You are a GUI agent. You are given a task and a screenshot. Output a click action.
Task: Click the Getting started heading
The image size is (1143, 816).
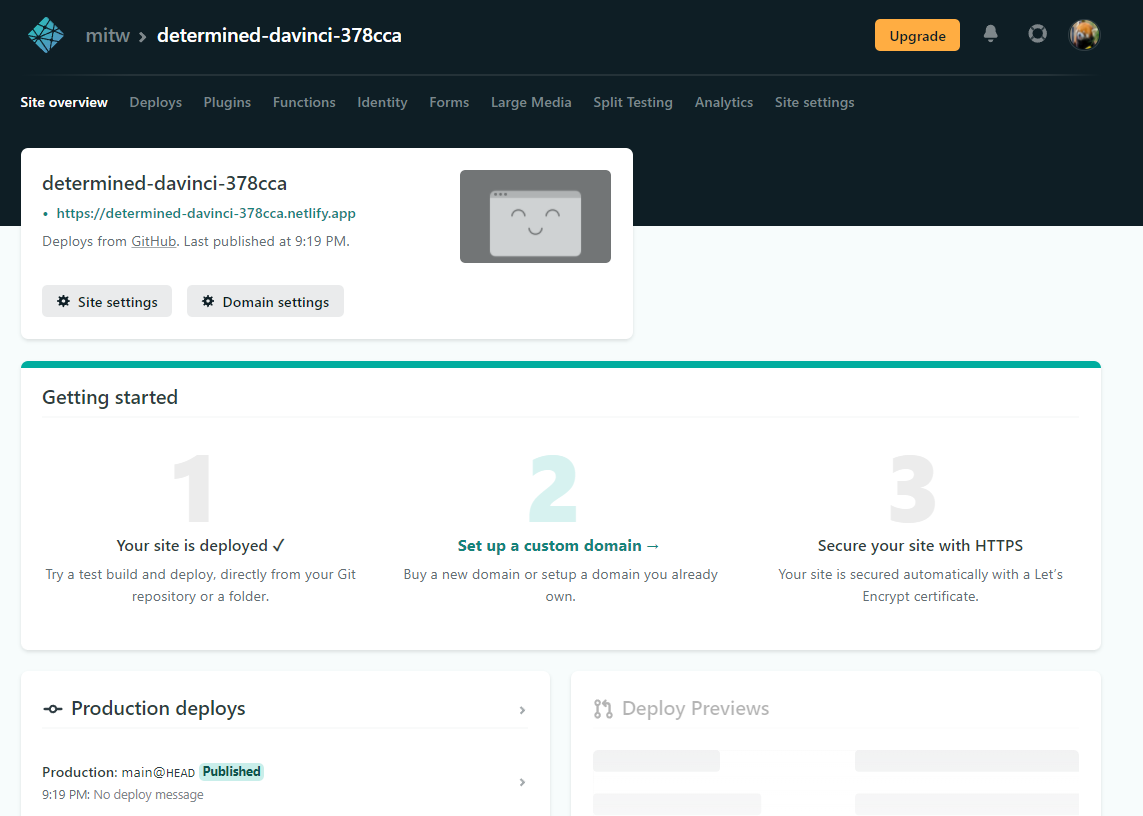point(110,397)
